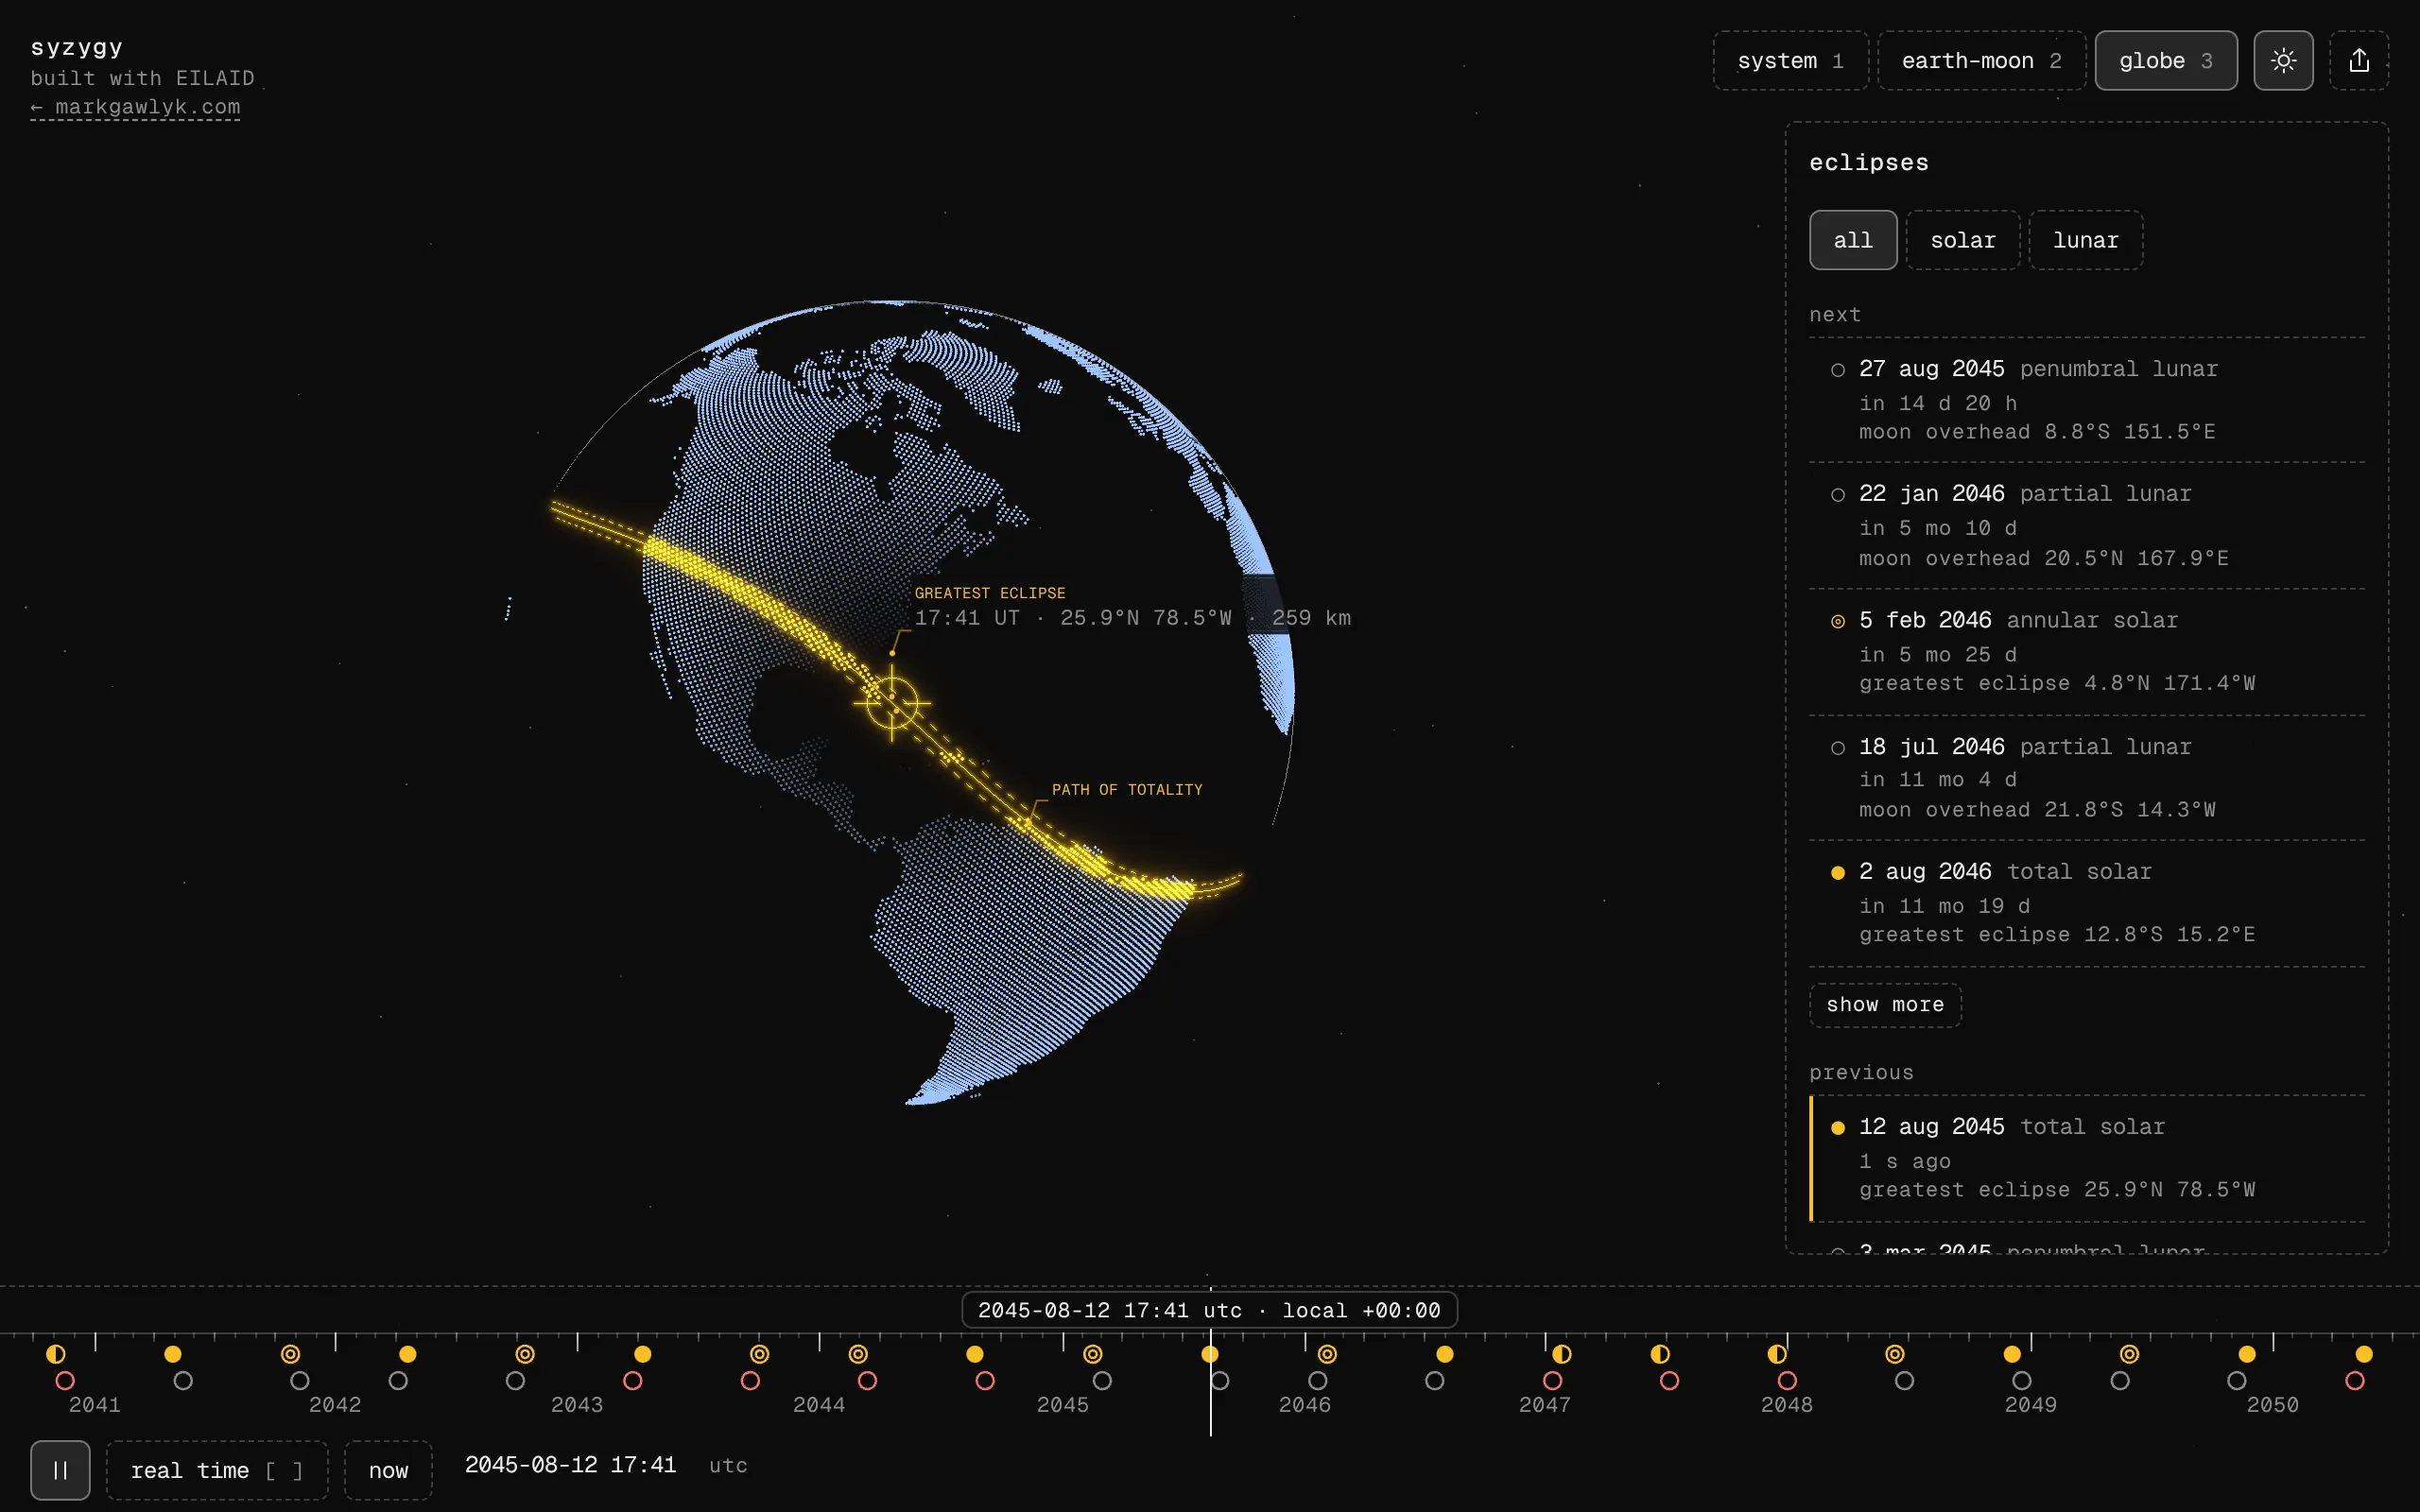Open the markgawlyk.com link
2420x1512 pixels.
point(135,107)
